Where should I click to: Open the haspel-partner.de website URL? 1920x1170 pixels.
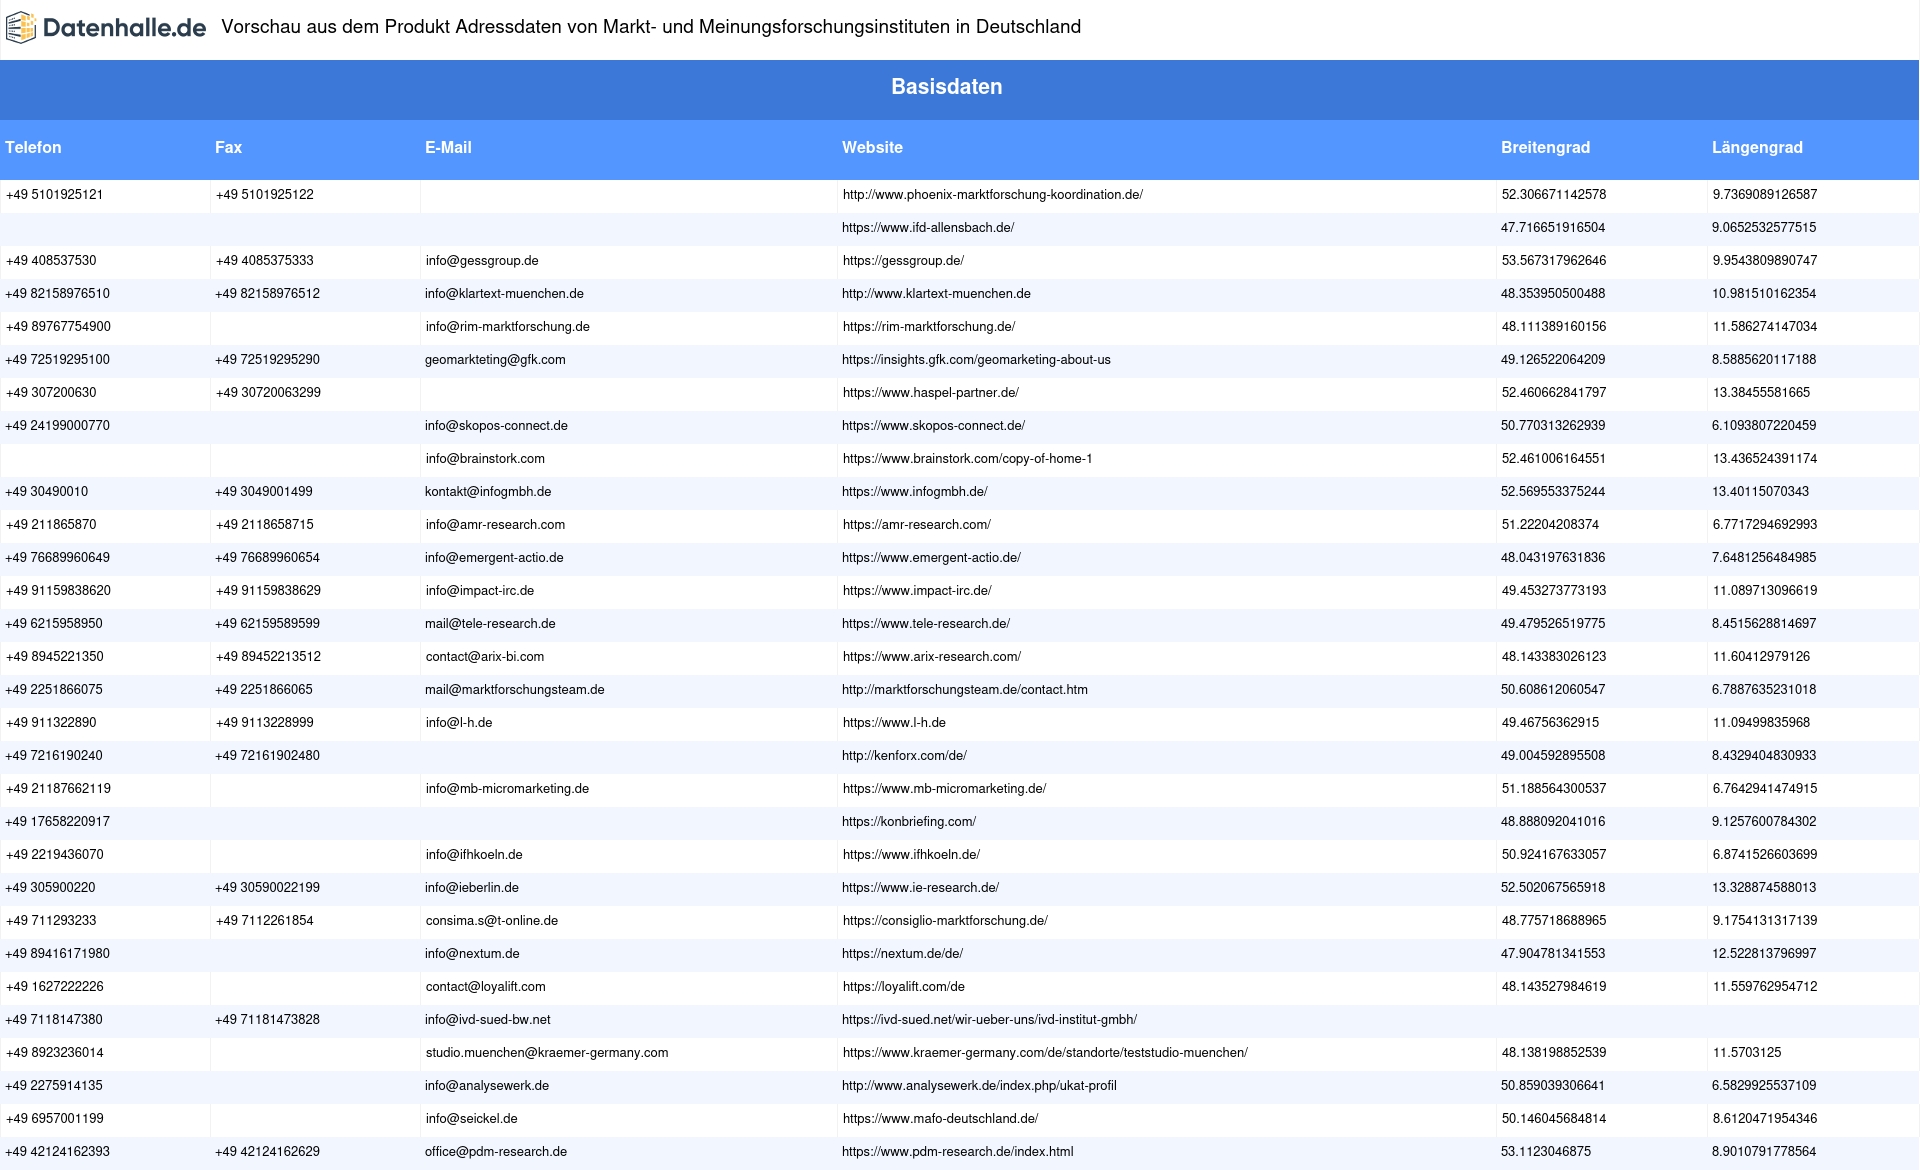tap(930, 393)
